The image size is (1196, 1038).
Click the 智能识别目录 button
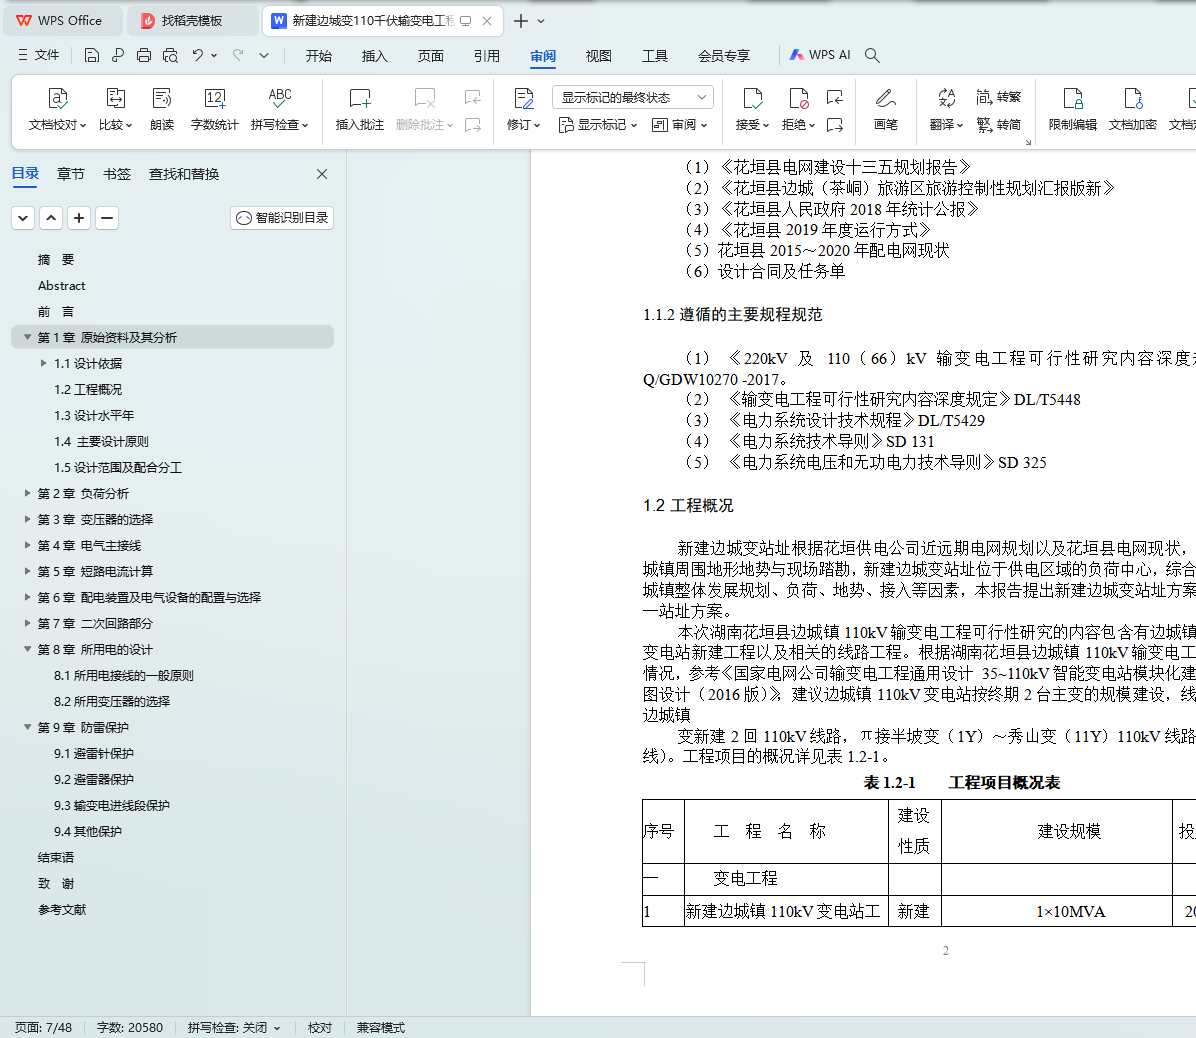pos(282,218)
